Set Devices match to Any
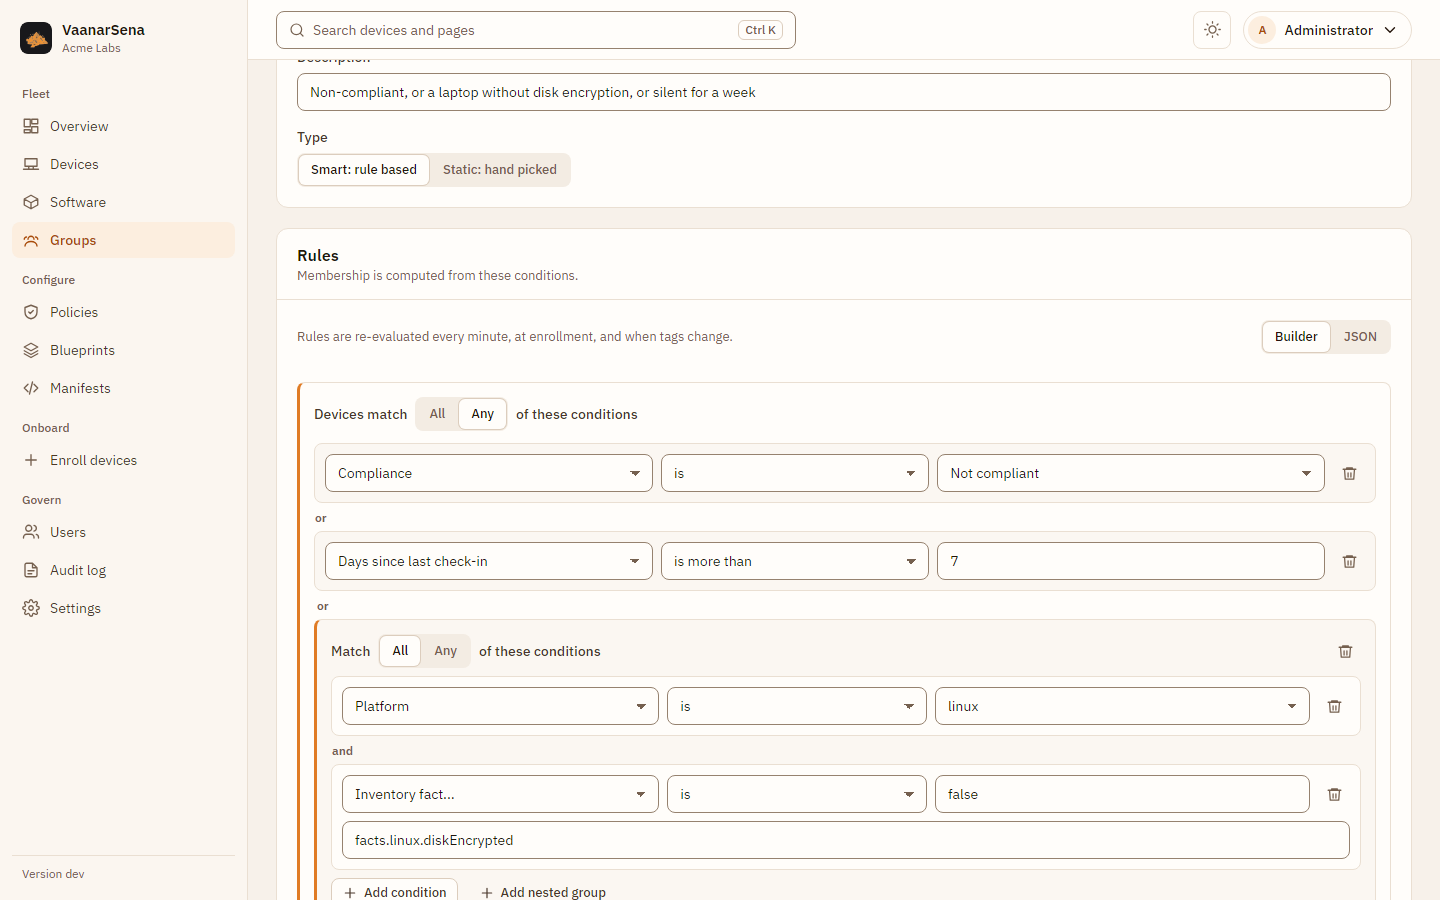 (x=483, y=414)
